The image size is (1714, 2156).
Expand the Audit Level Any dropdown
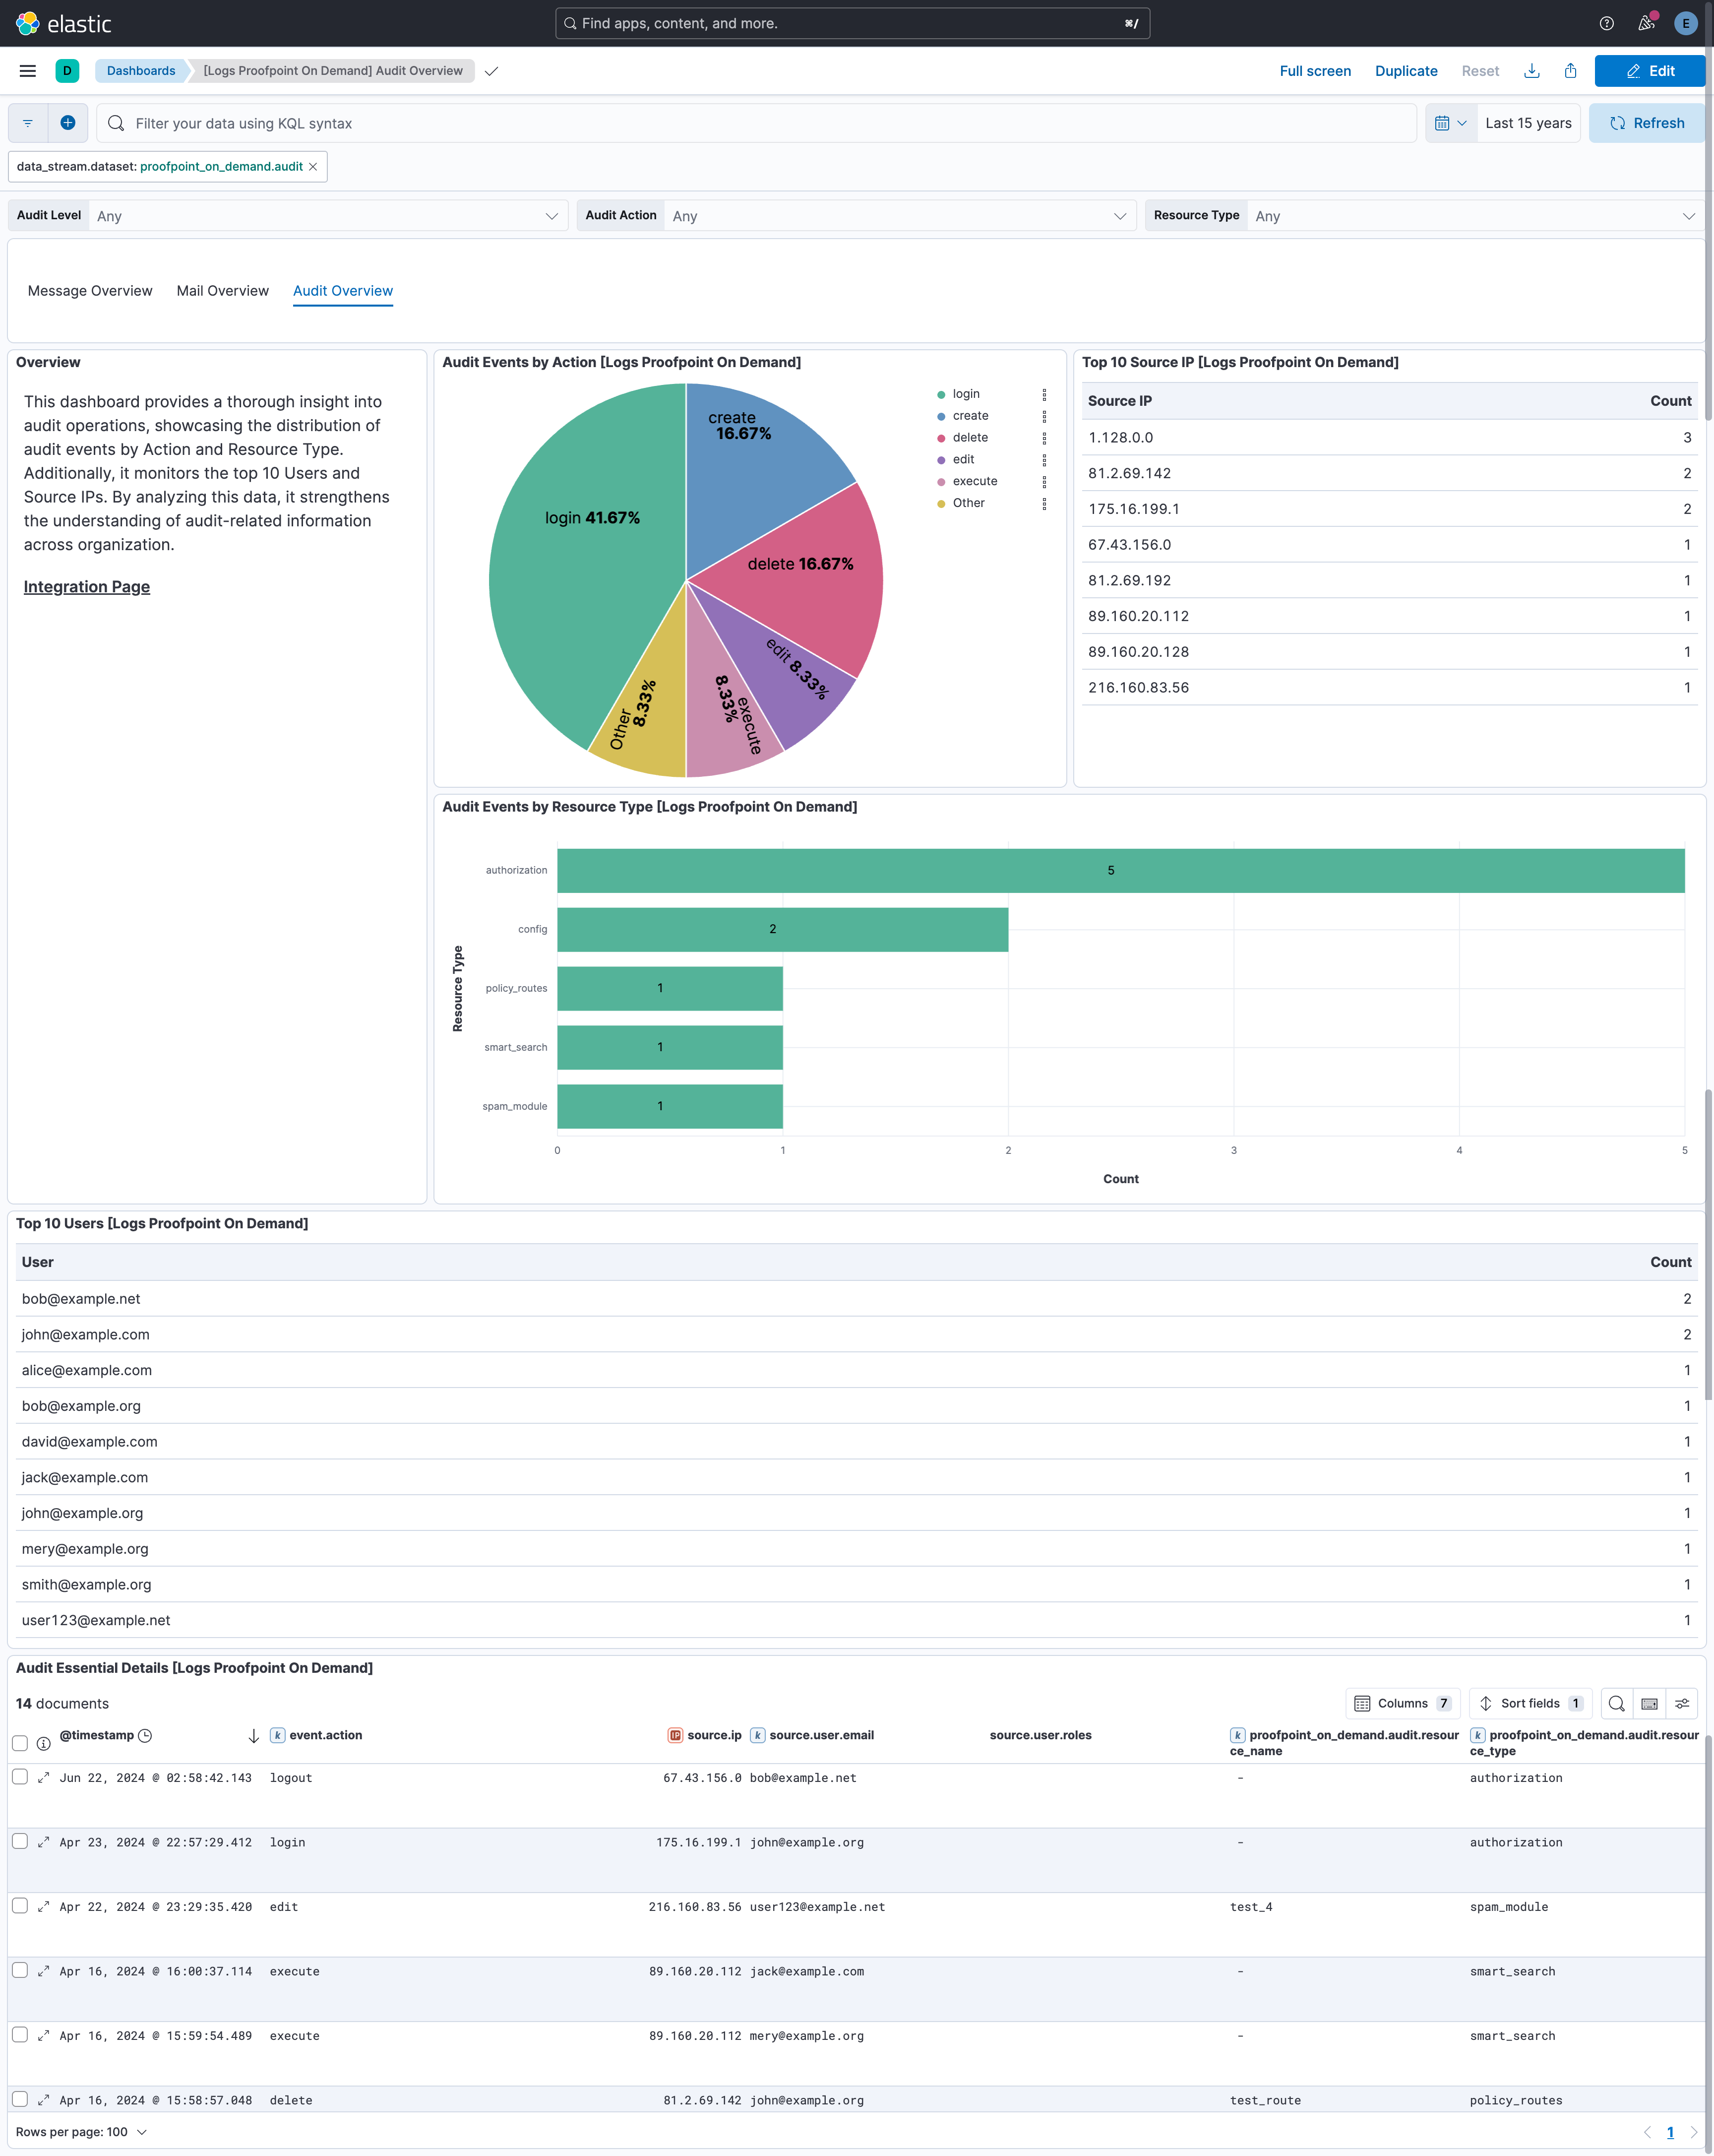click(x=328, y=215)
